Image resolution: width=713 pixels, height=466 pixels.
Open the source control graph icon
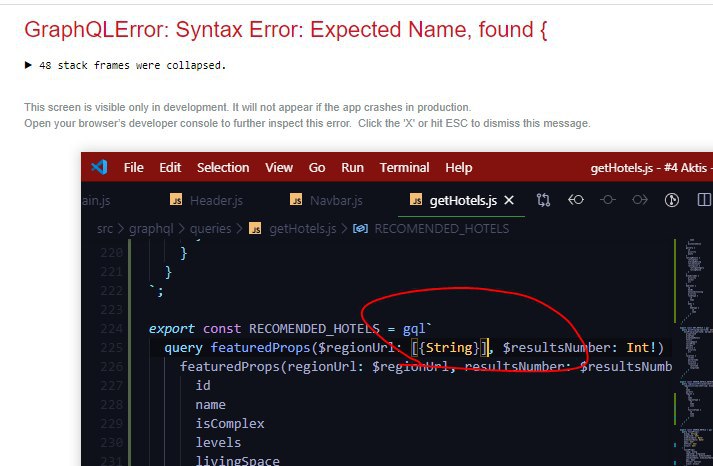(x=672, y=200)
